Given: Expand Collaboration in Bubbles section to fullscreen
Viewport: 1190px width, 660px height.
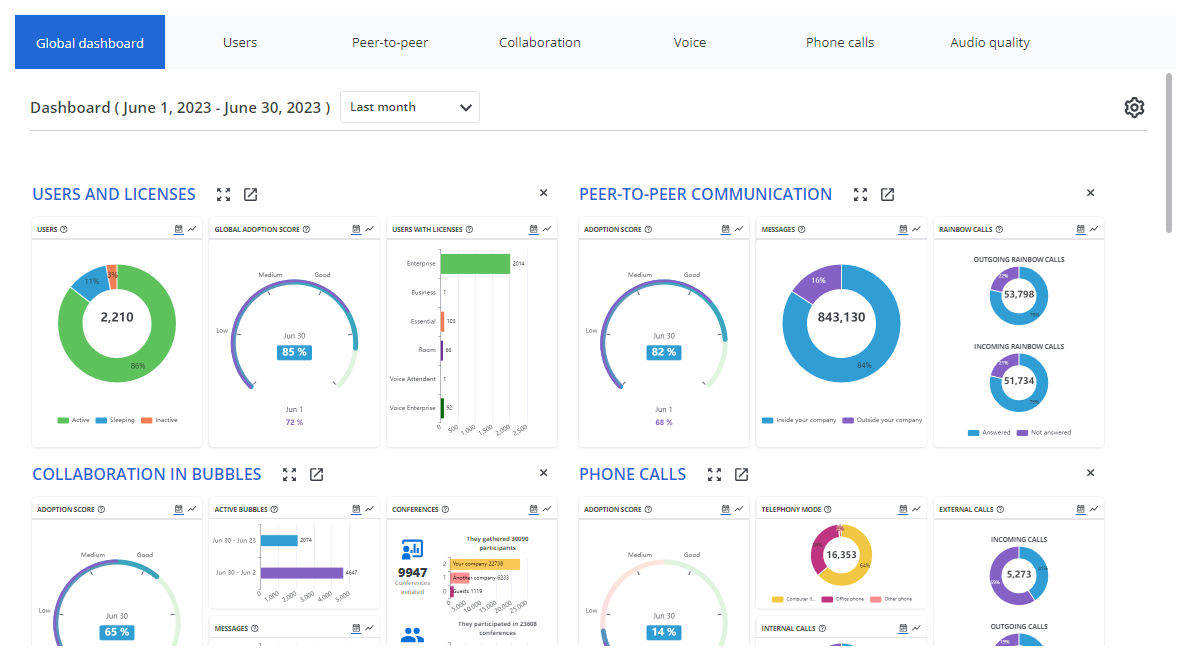Looking at the screenshot, I should pos(289,475).
